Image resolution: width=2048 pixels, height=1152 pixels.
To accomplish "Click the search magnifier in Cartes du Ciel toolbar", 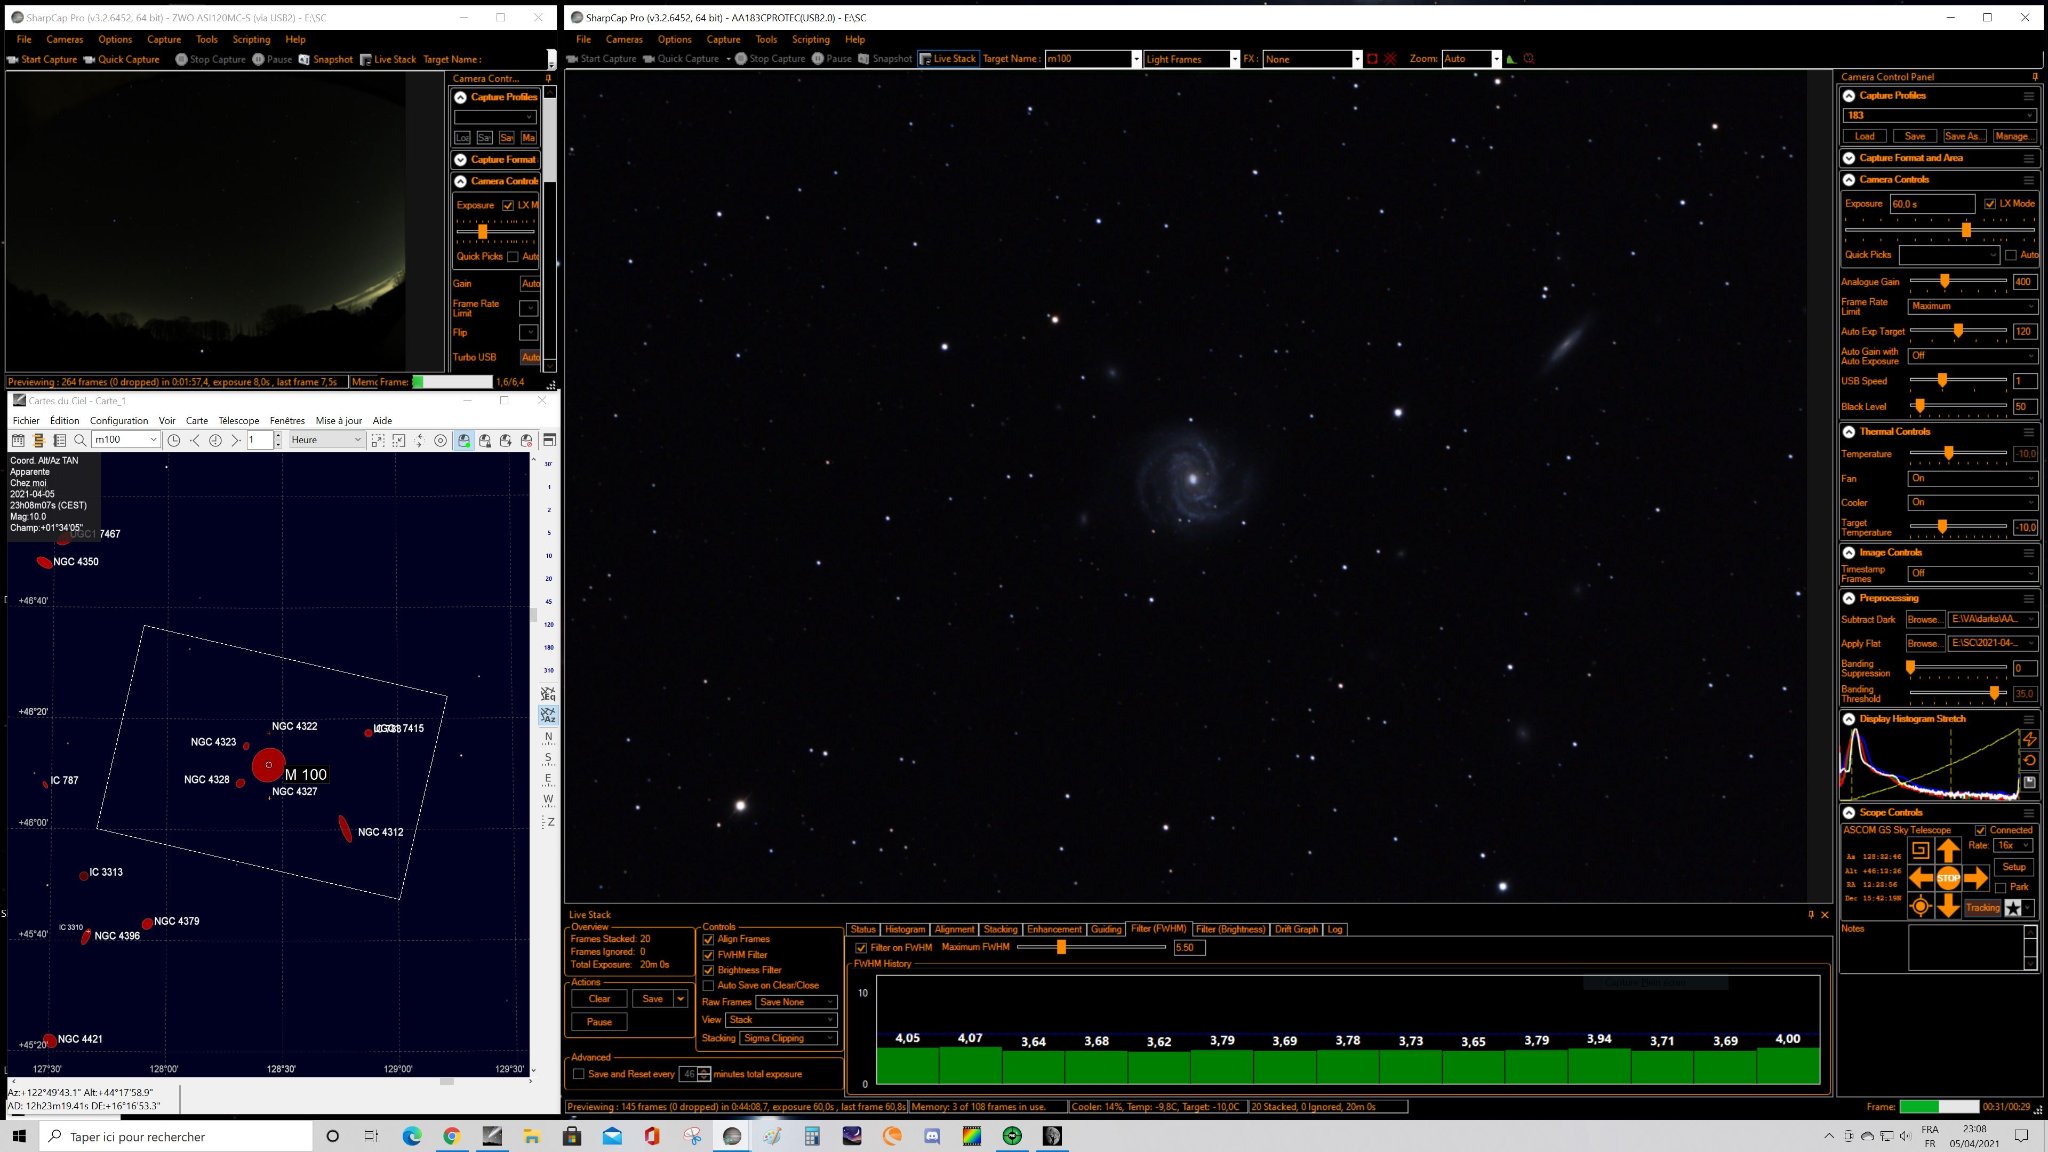I will [80, 440].
